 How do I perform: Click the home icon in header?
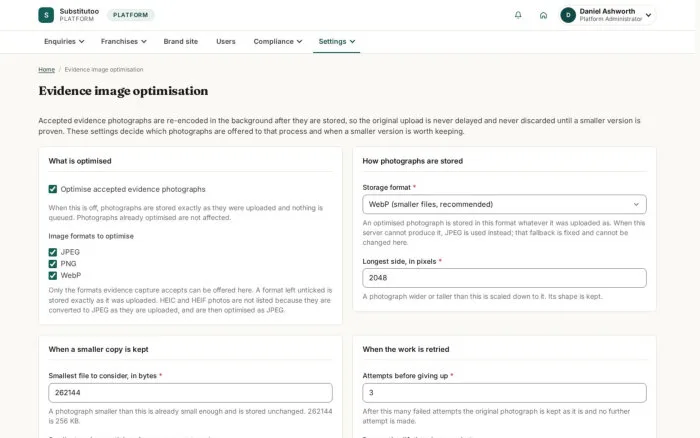coord(543,15)
